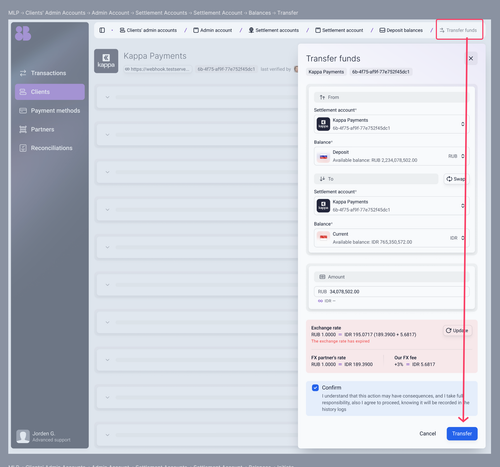Click the Our FX fee value
The width and height of the screenshot is (500, 467).
click(x=415, y=364)
